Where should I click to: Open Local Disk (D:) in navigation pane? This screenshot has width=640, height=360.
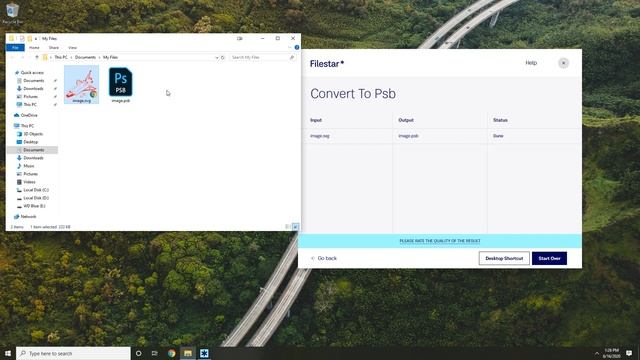[x=36, y=198]
